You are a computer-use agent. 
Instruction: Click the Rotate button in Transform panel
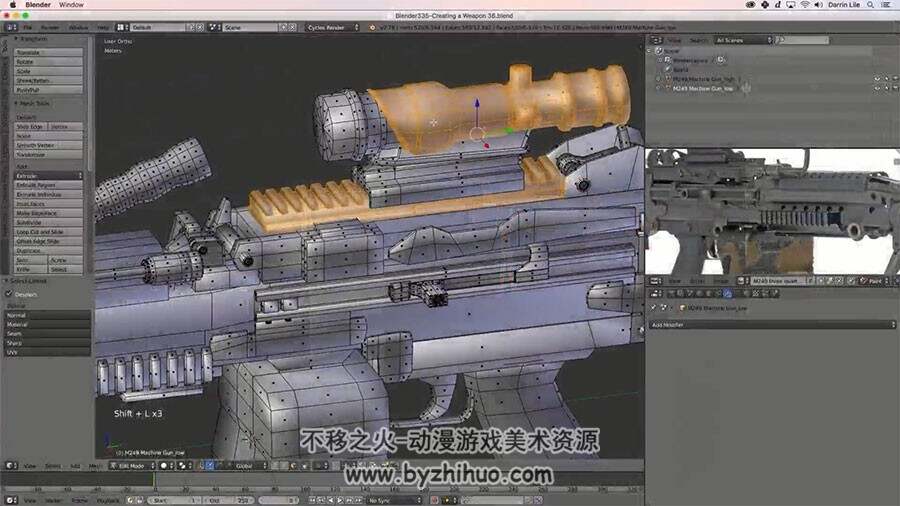pyautogui.click(x=48, y=61)
